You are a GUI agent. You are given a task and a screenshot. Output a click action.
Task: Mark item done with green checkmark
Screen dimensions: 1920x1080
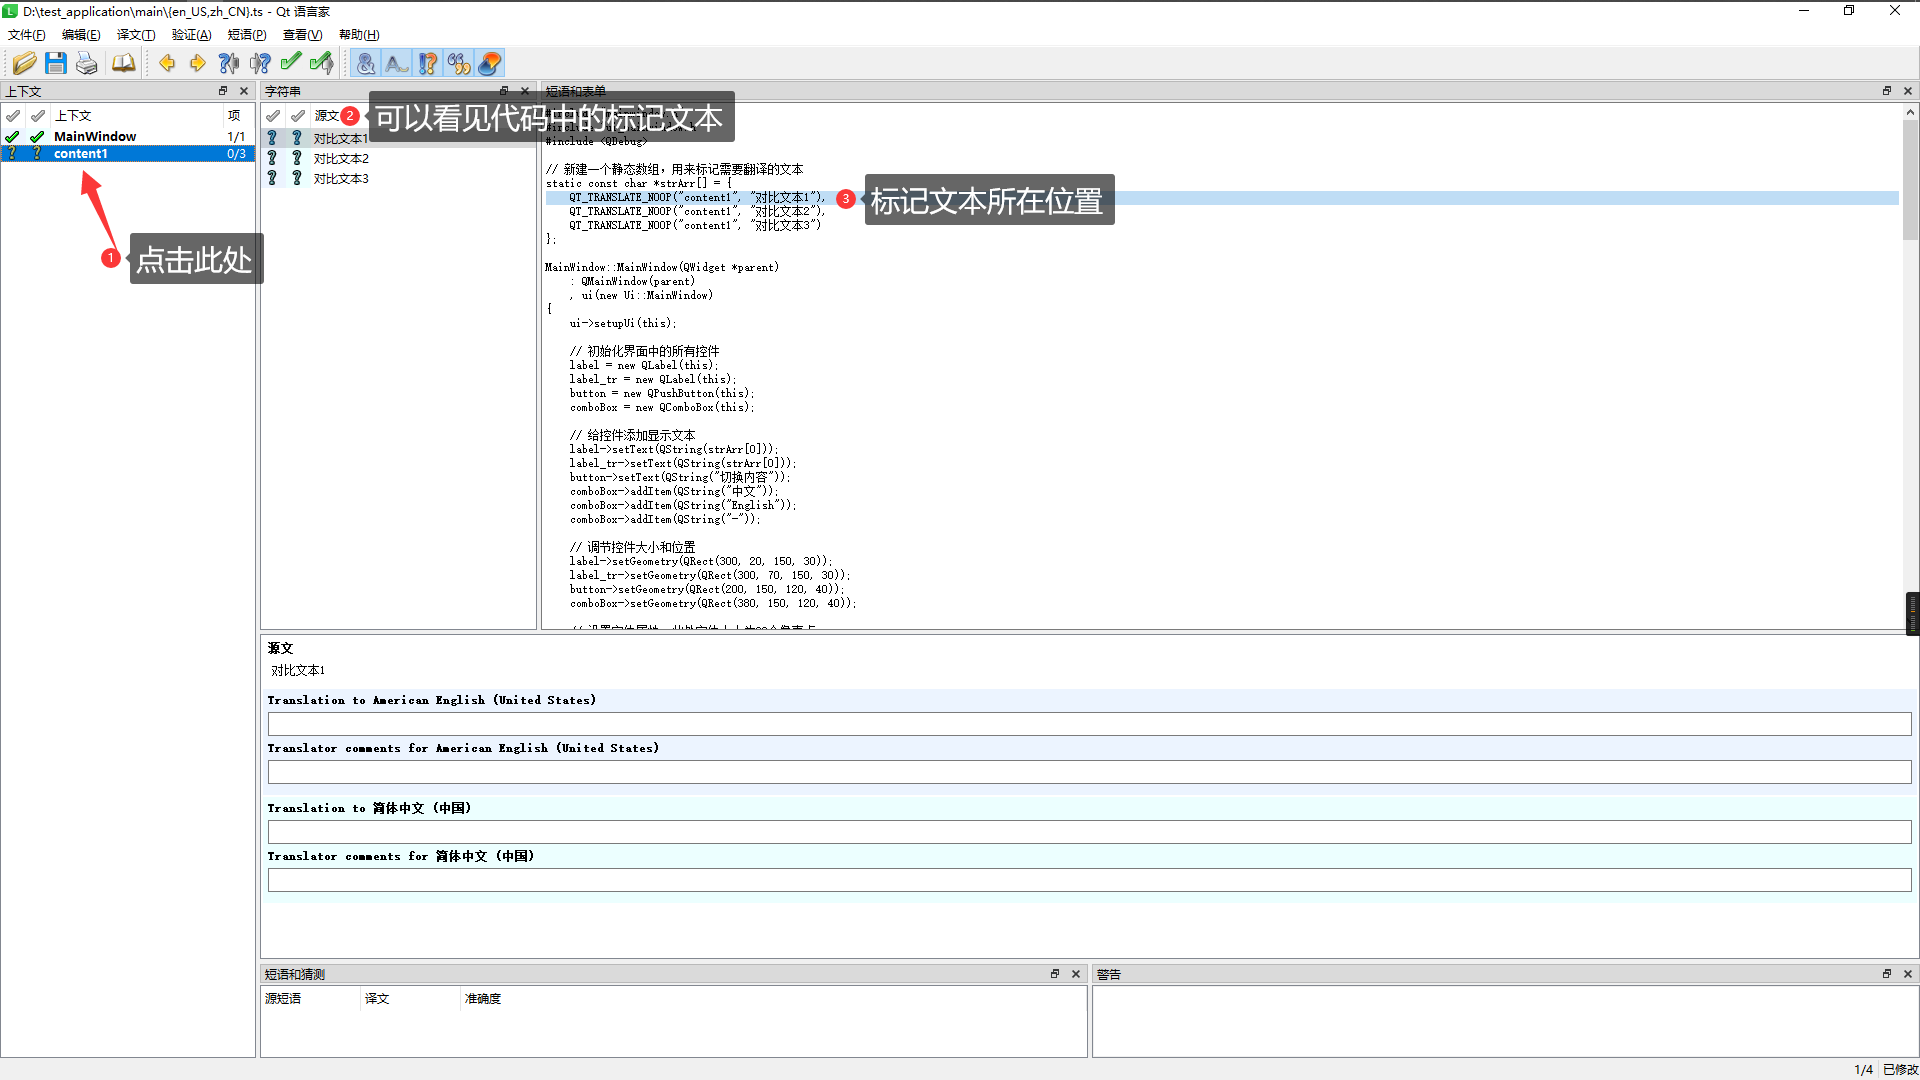291,64
